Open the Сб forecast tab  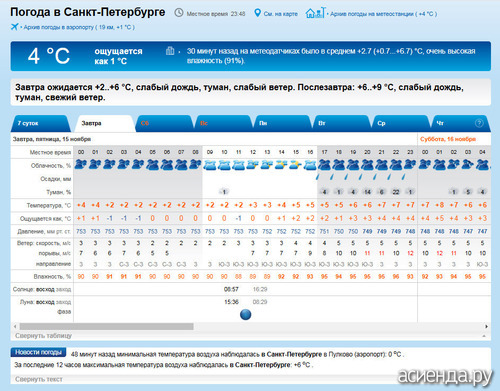(x=164, y=123)
